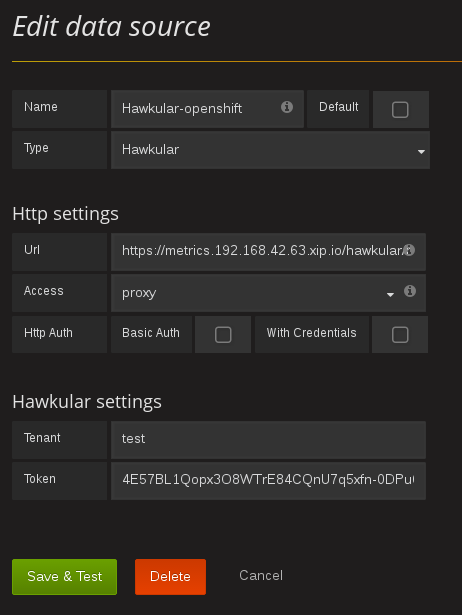Open the Type dropdown showing Hawkular
462x615 pixels.
tap(270, 150)
